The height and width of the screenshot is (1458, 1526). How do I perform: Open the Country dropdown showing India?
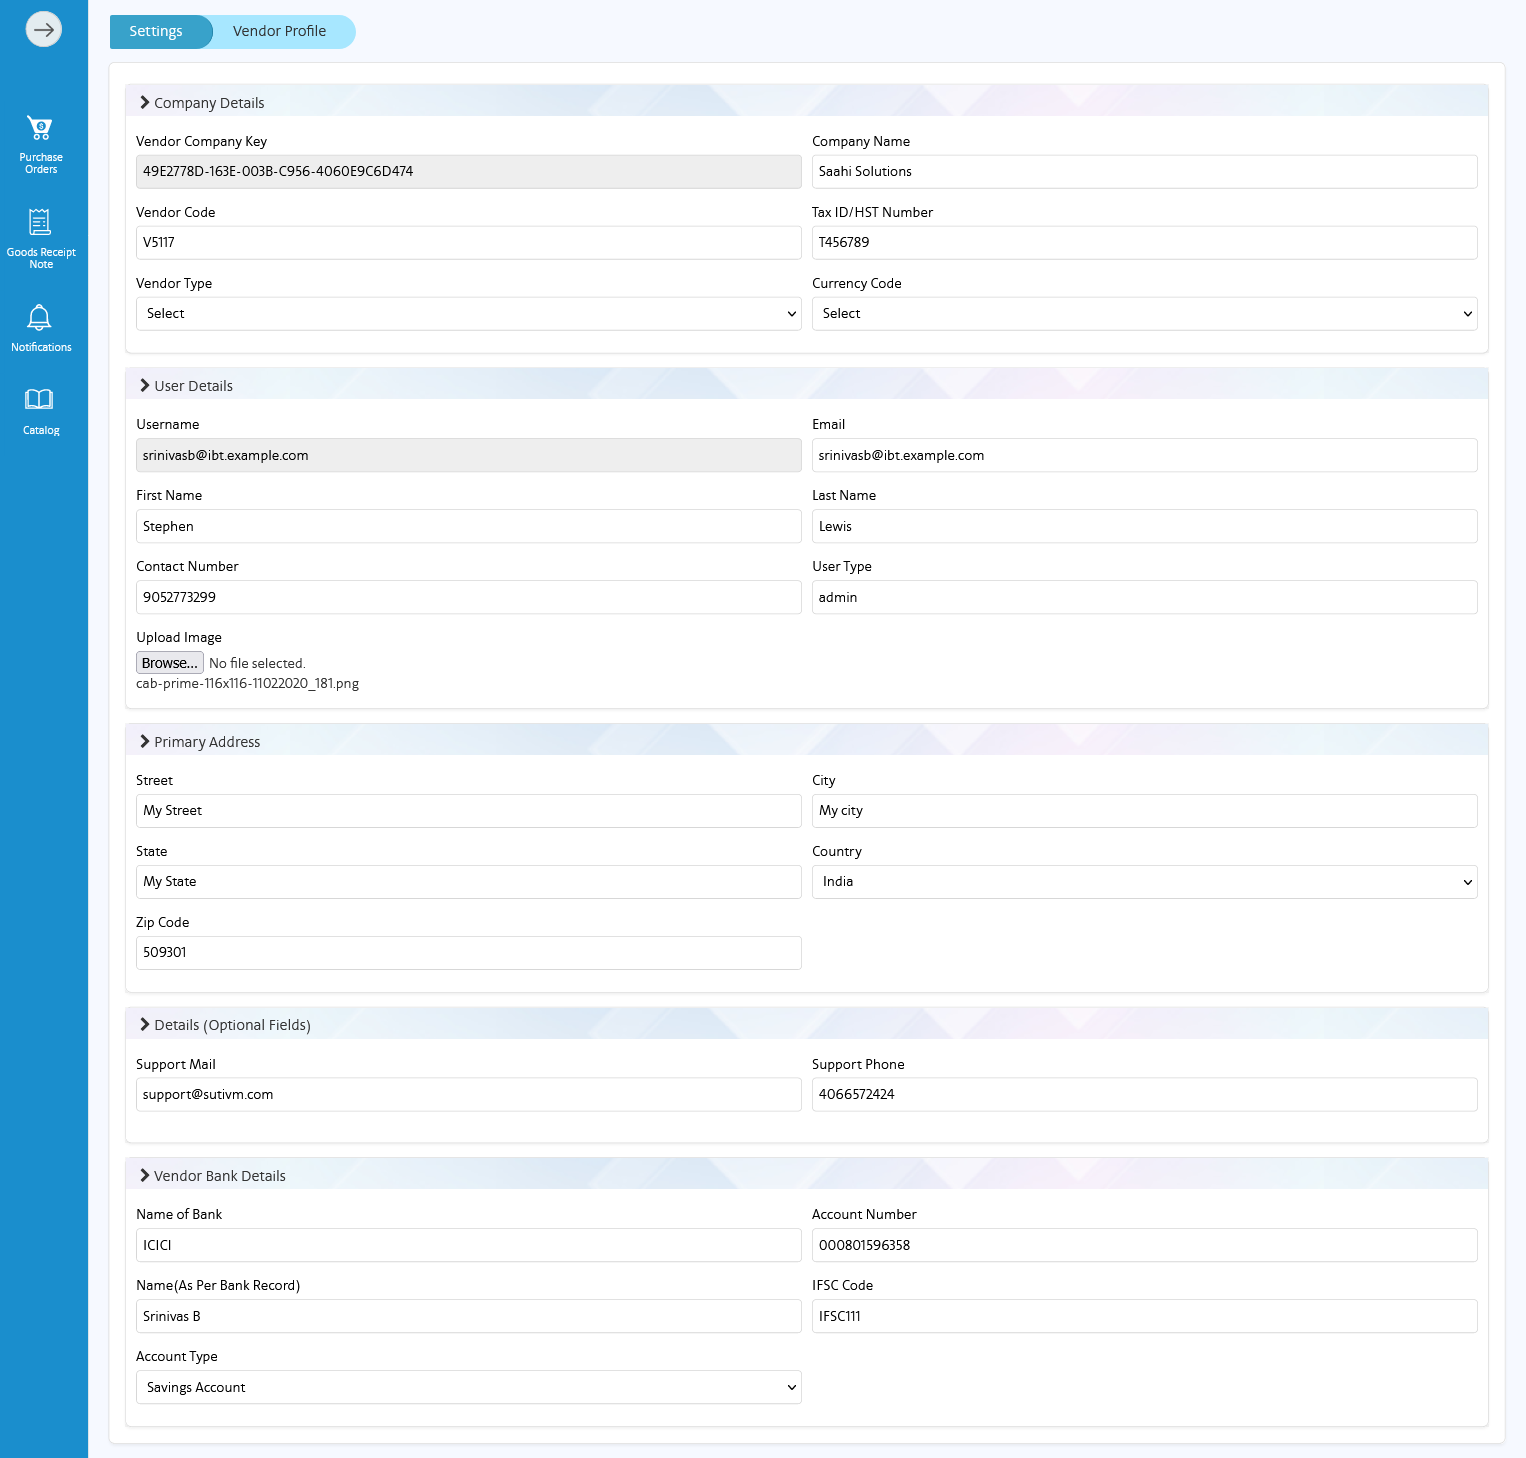(x=1144, y=881)
